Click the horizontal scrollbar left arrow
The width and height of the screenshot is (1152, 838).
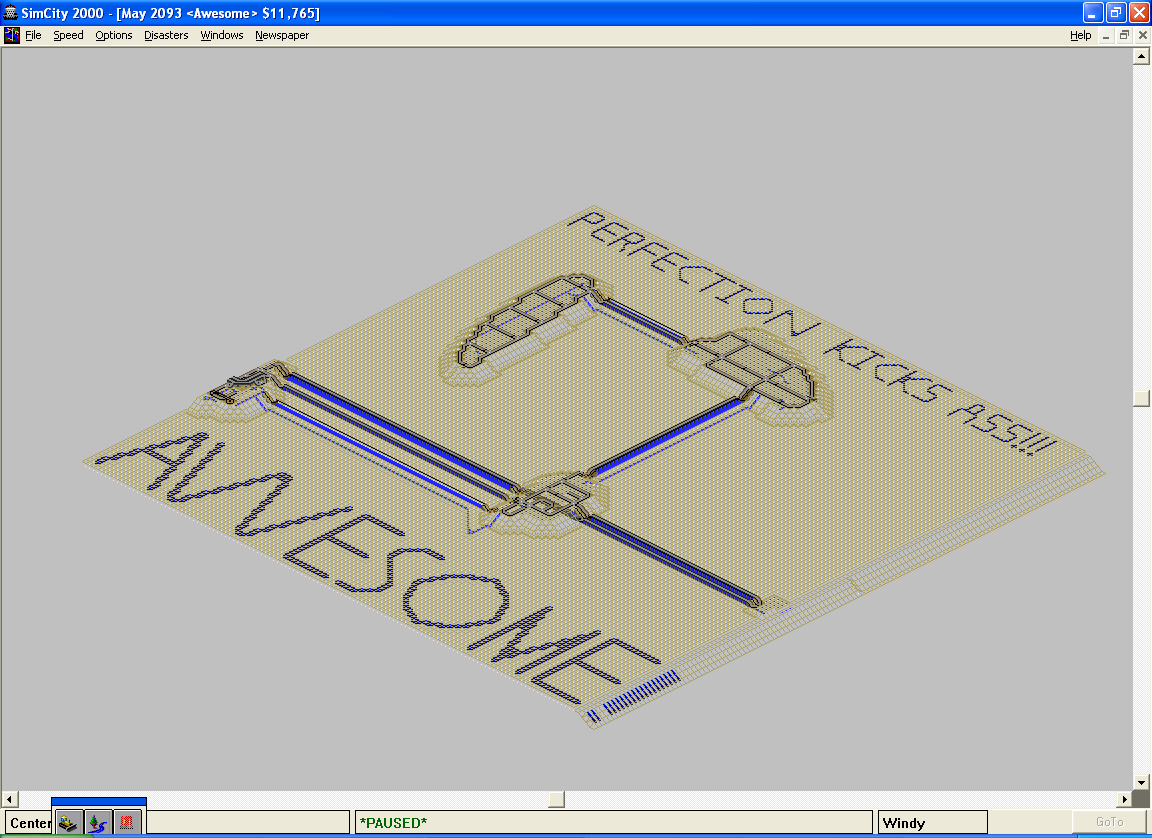coord(10,799)
